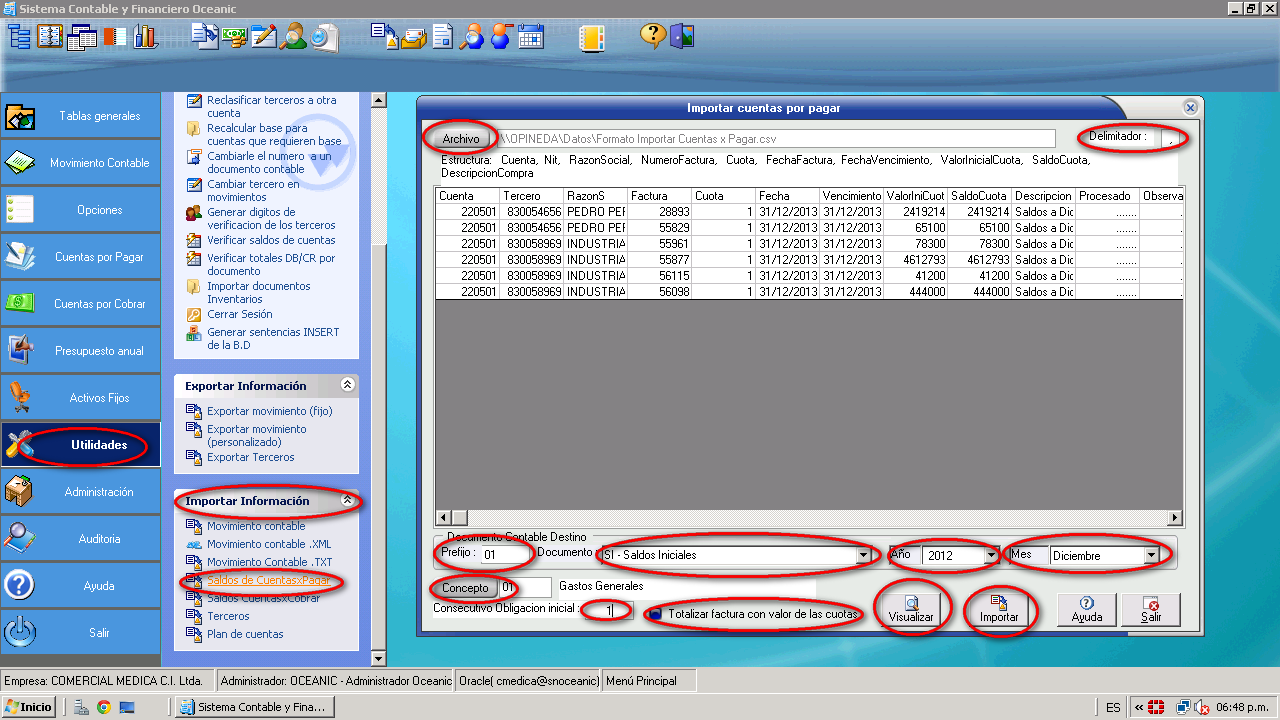
Task: Click the yellow question mark help icon
Action: point(653,37)
